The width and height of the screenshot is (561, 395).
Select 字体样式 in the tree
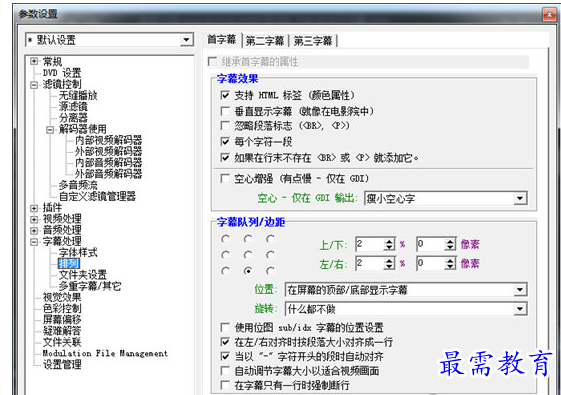(78, 253)
